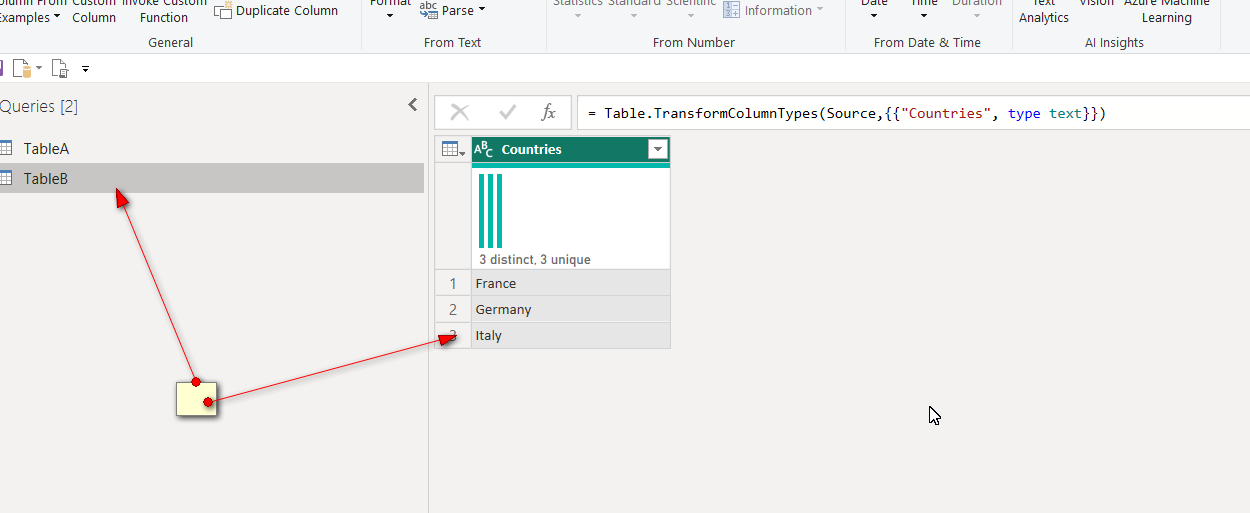Select the France cell

pyautogui.click(x=571, y=283)
